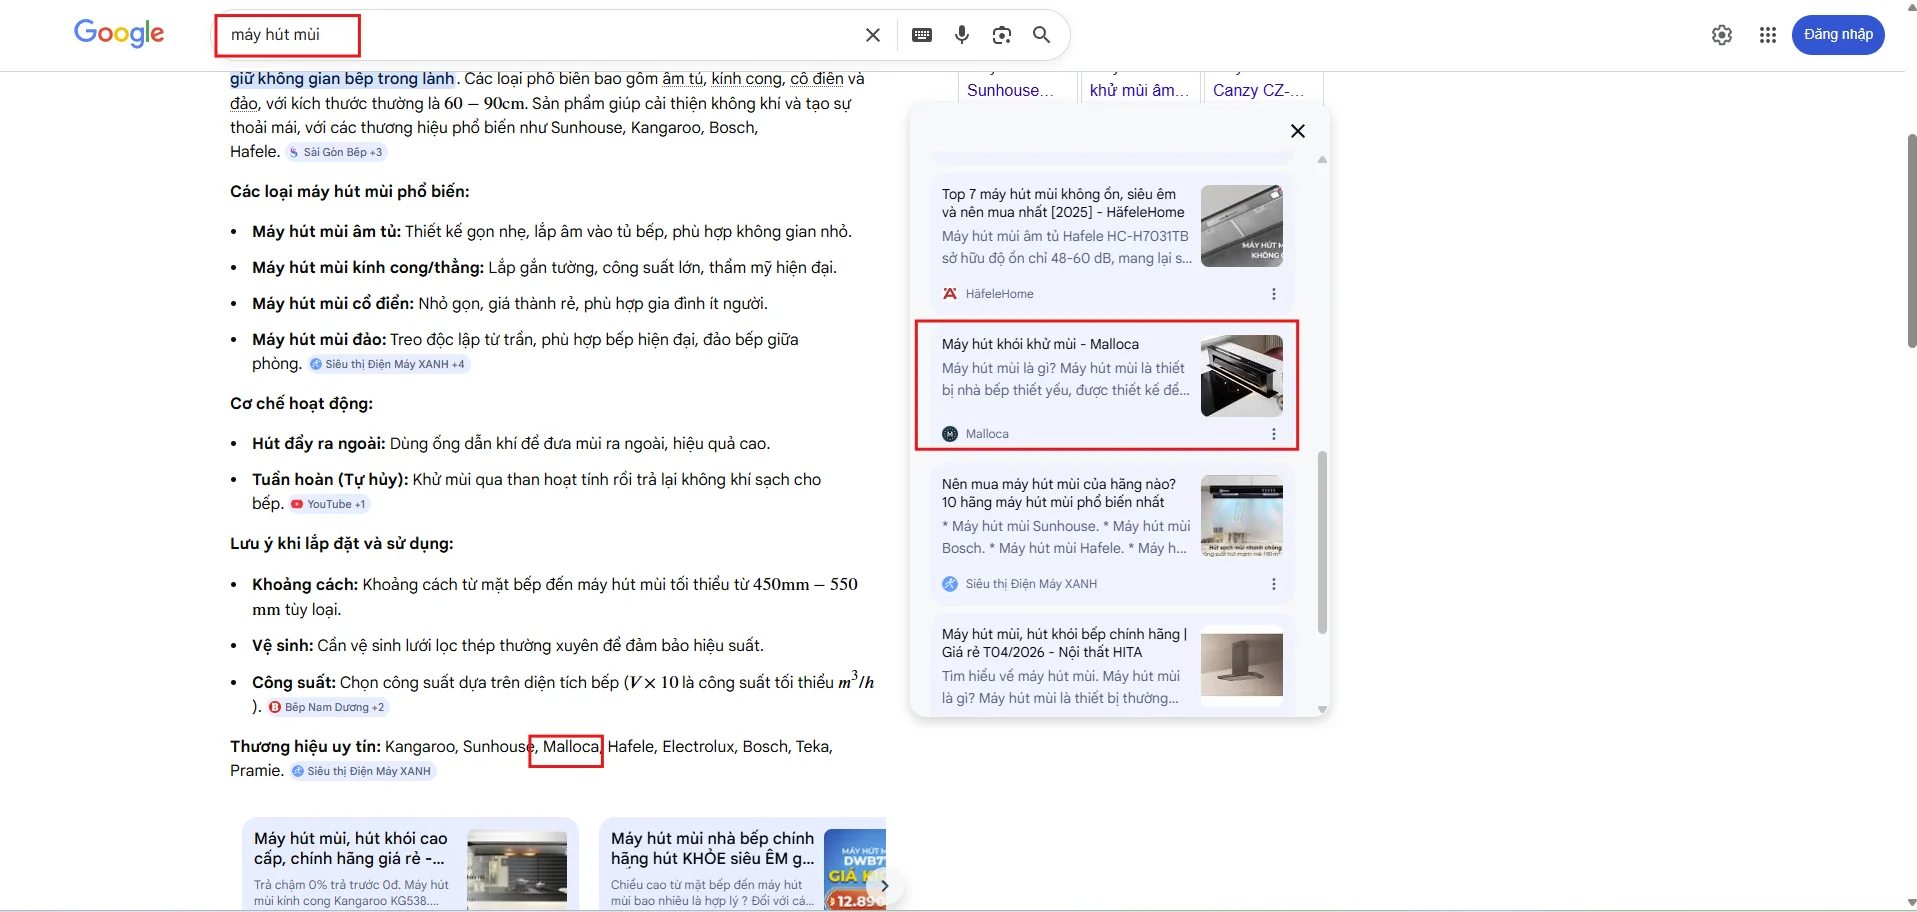Click the Häfele result thumbnail image
The height and width of the screenshot is (912, 1917).
tap(1242, 226)
